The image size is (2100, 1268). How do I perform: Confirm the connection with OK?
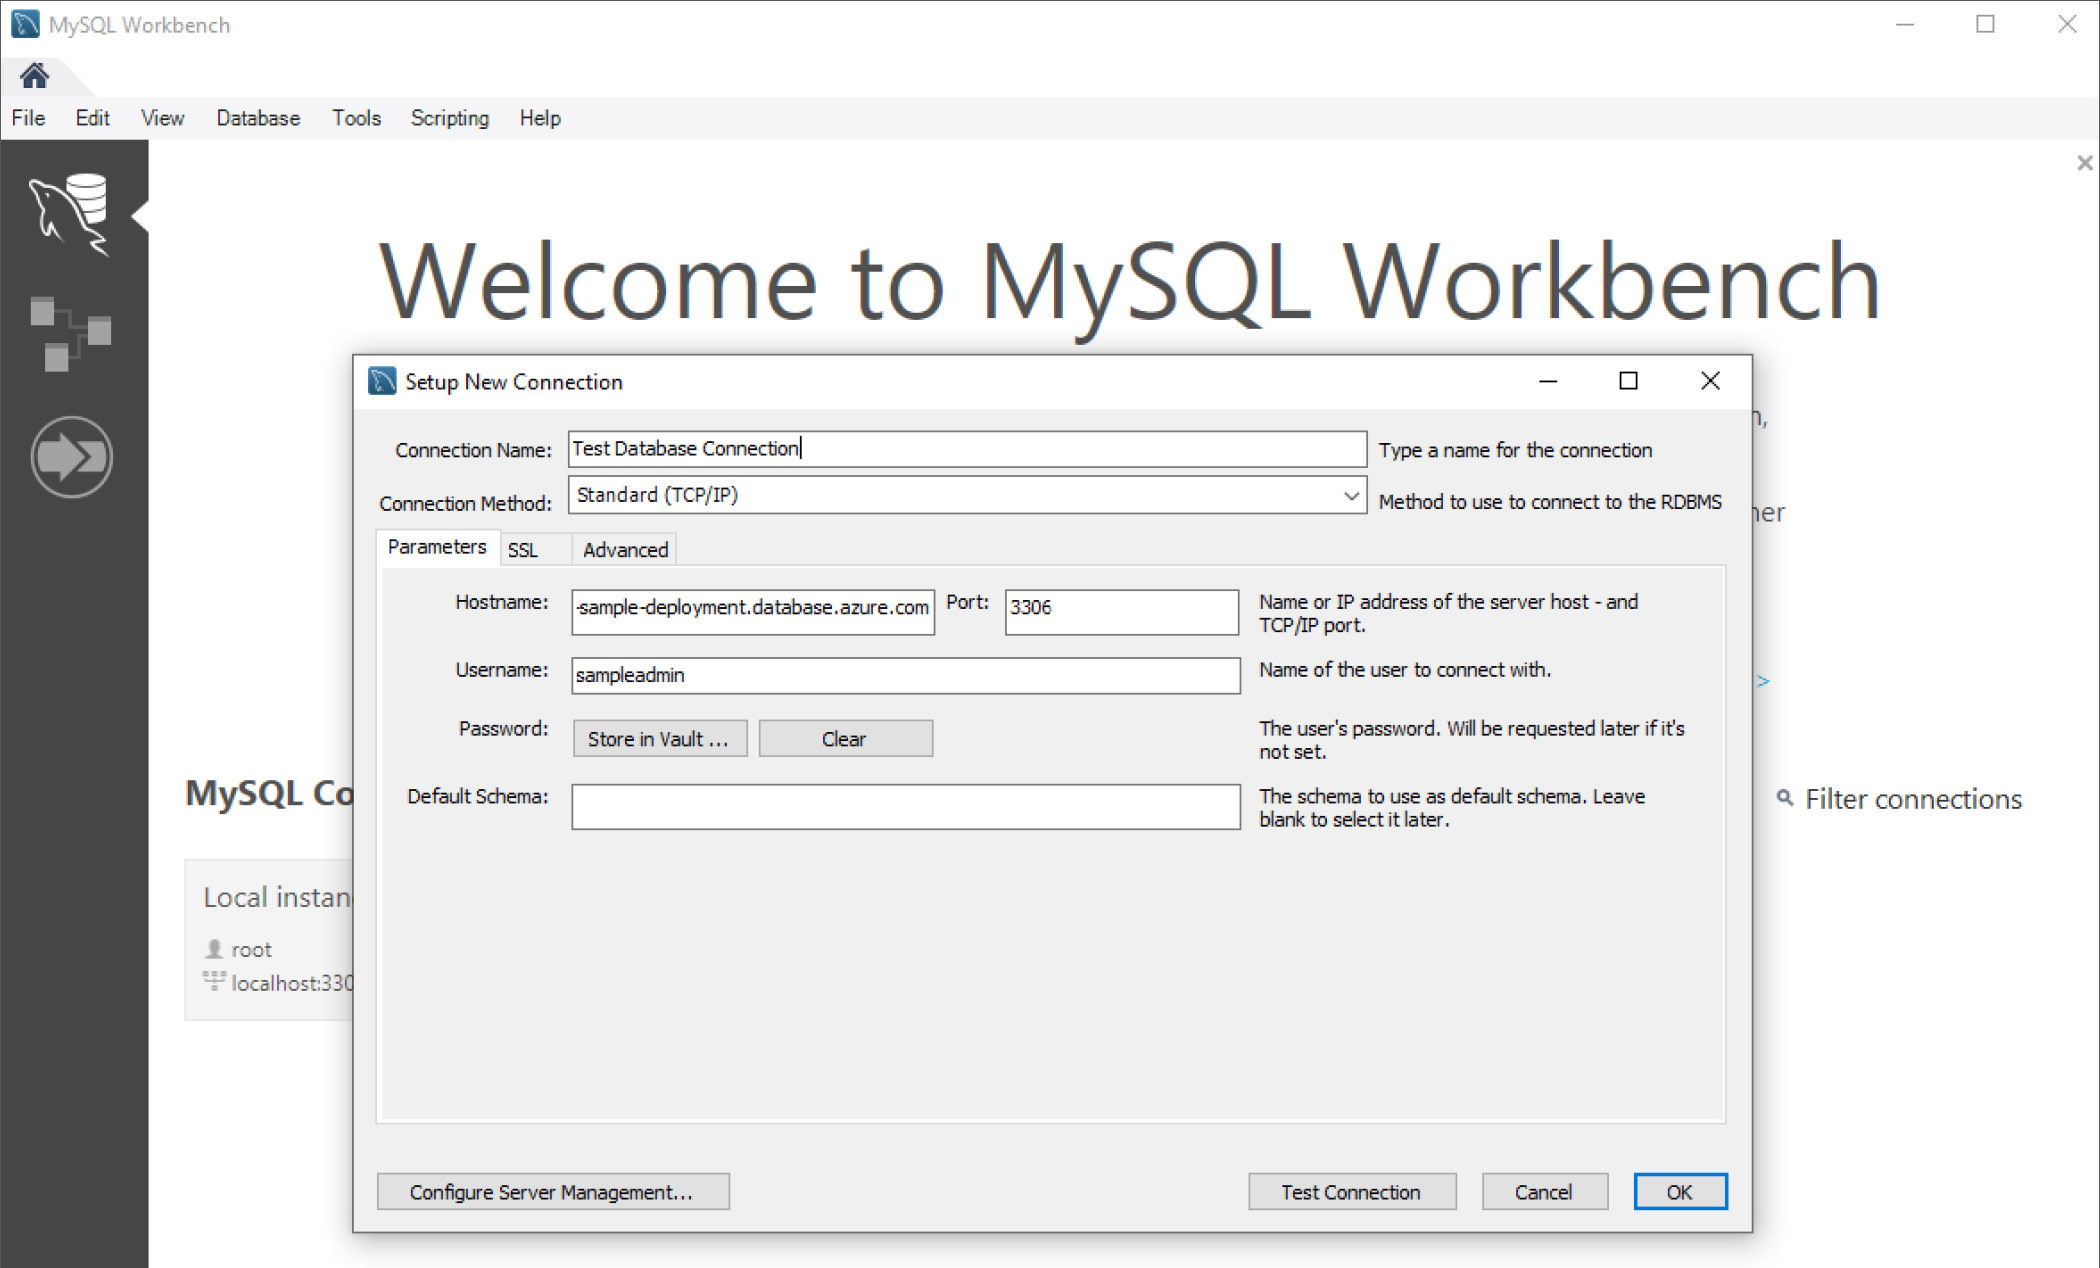[x=1680, y=1192]
